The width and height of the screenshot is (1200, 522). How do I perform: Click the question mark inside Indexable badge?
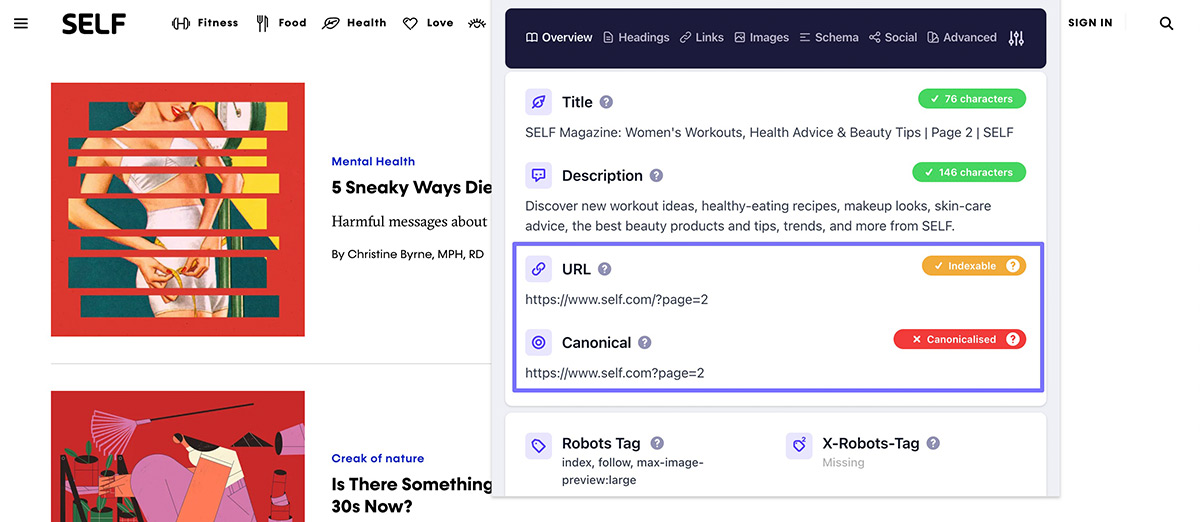point(1013,266)
